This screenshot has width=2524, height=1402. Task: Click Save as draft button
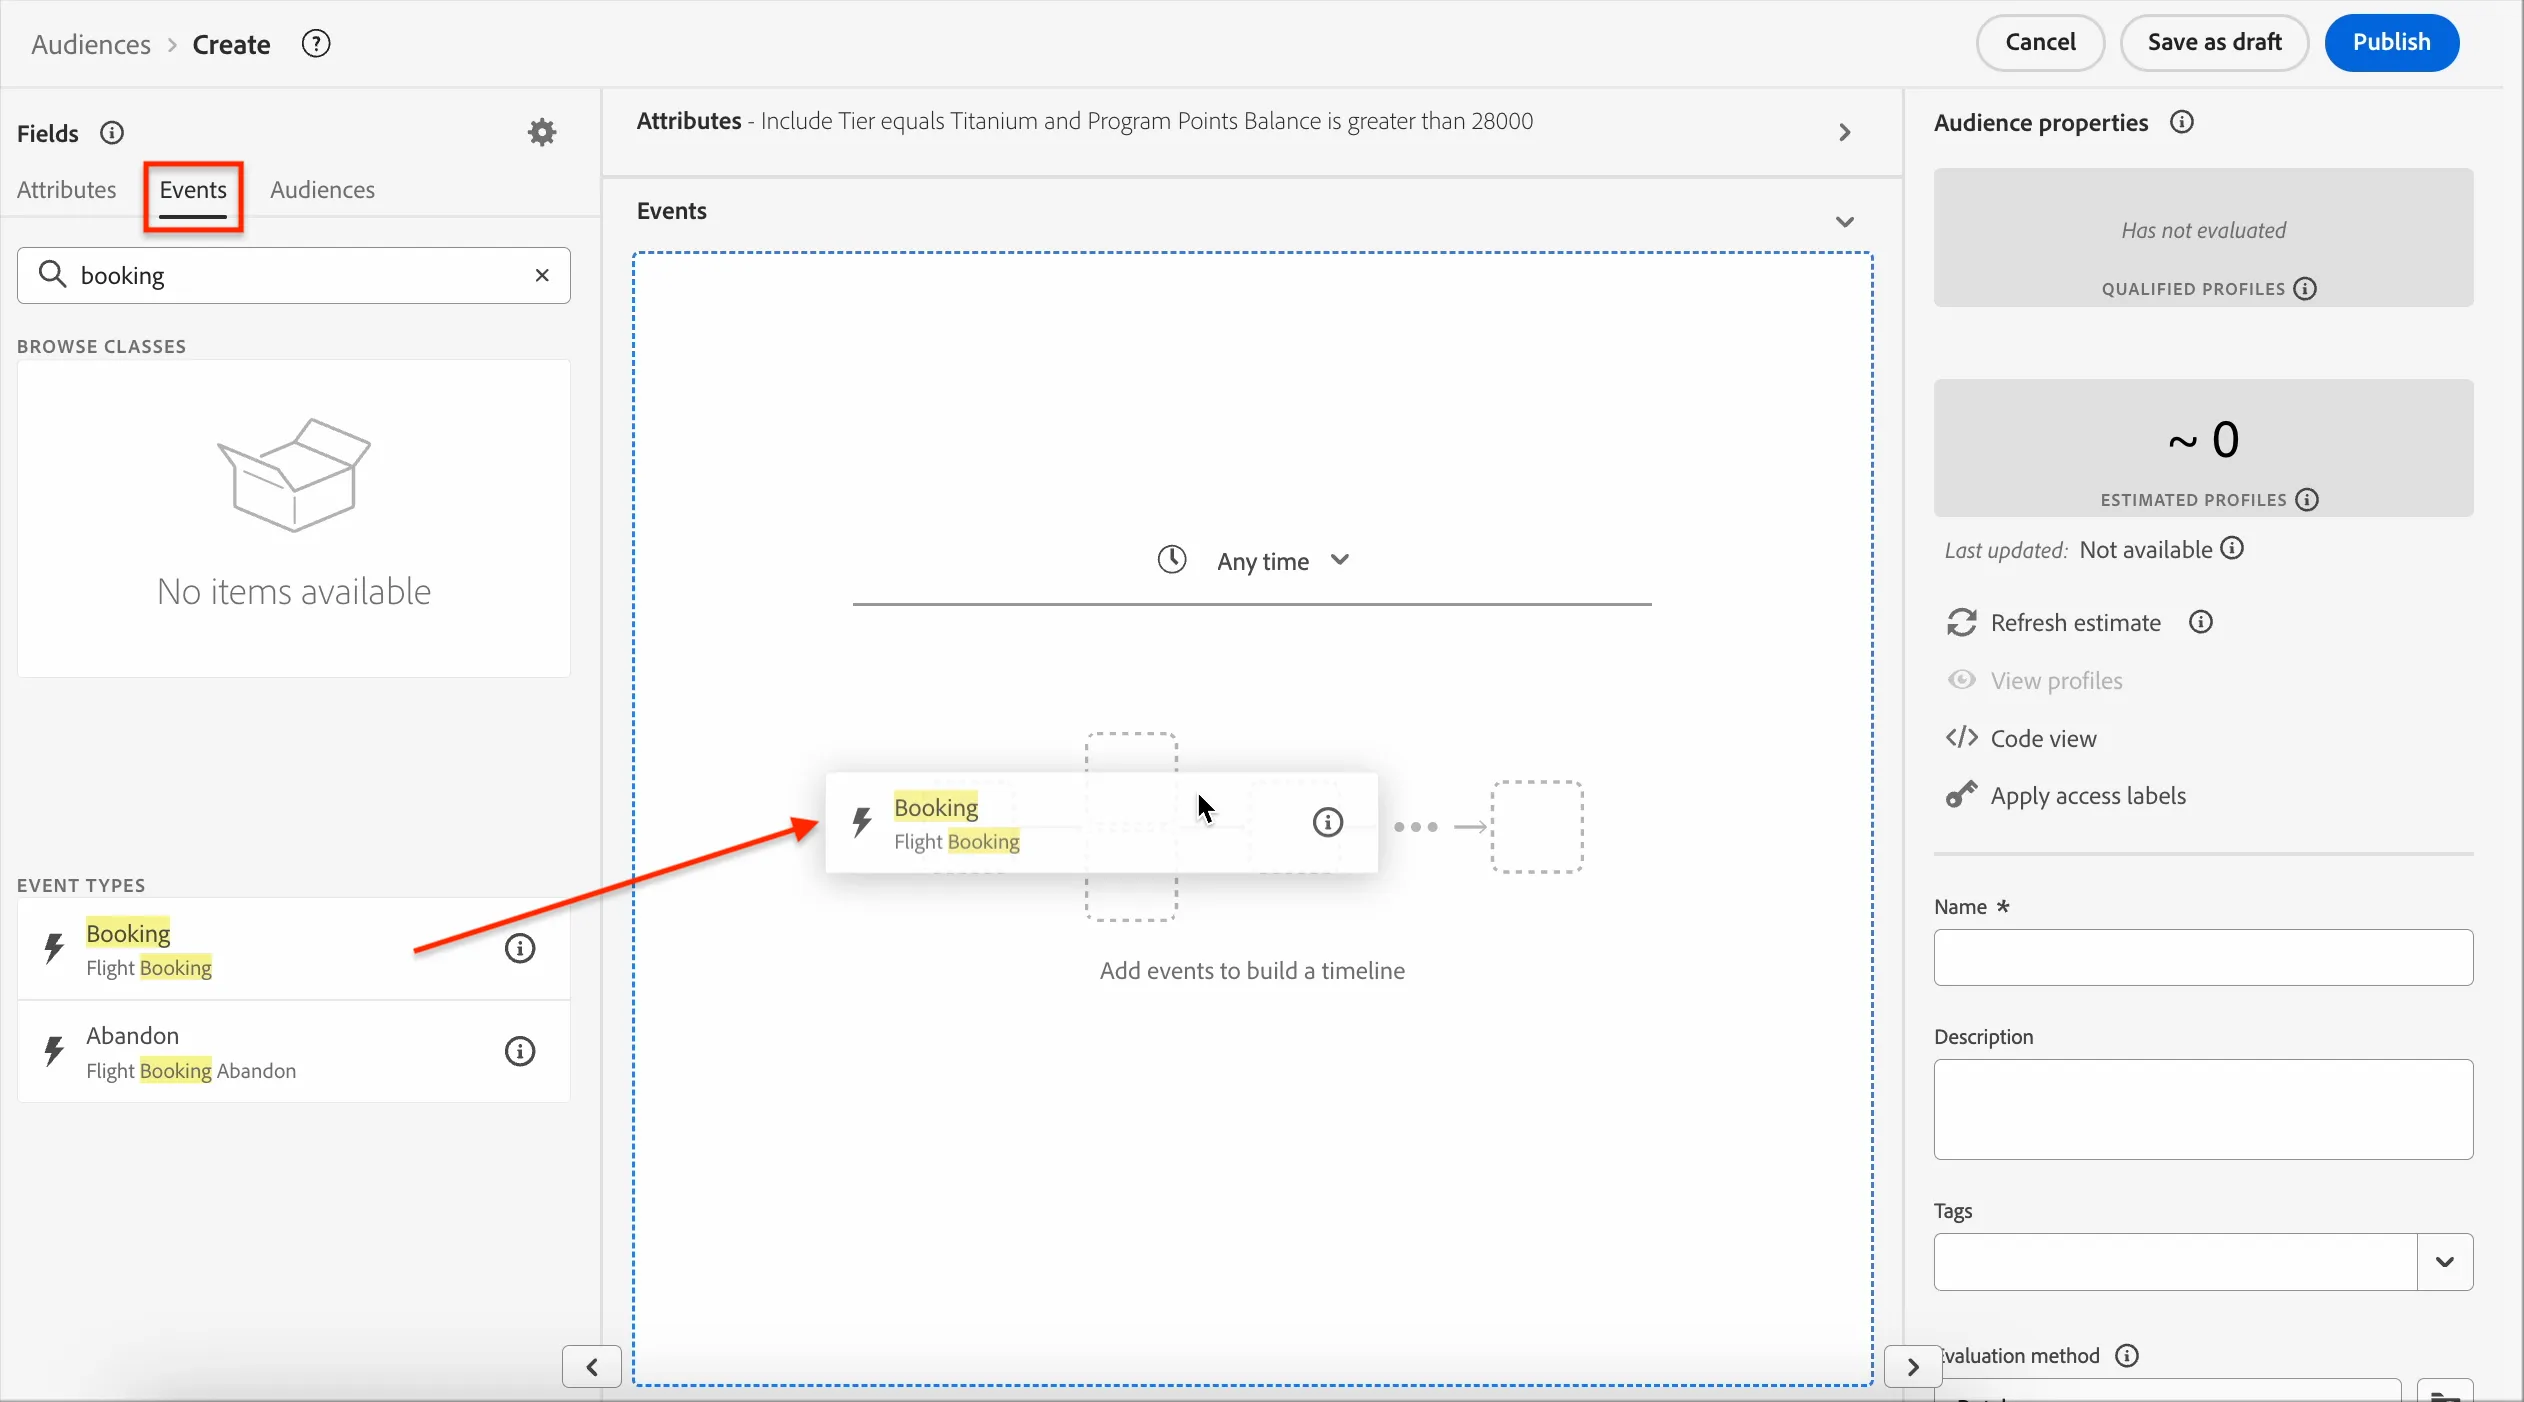click(x=2214, y=43)
